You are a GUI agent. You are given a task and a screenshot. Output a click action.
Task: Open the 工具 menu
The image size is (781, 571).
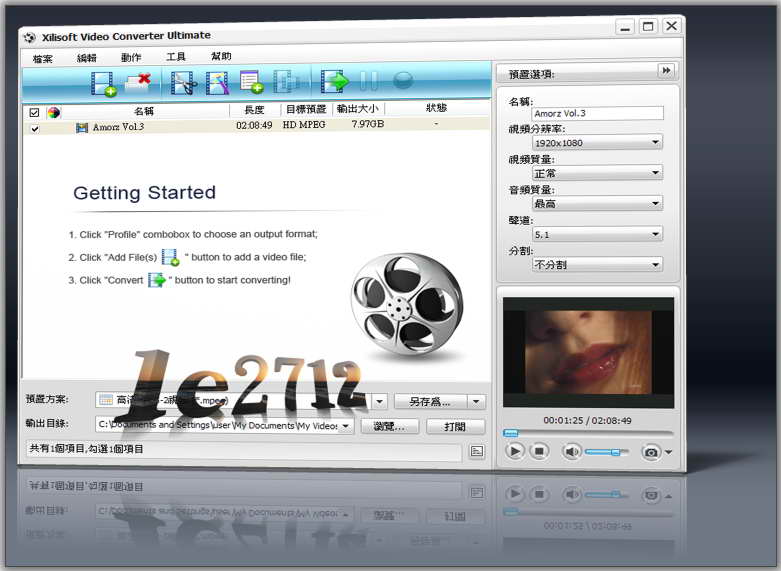tap(175, 57)
